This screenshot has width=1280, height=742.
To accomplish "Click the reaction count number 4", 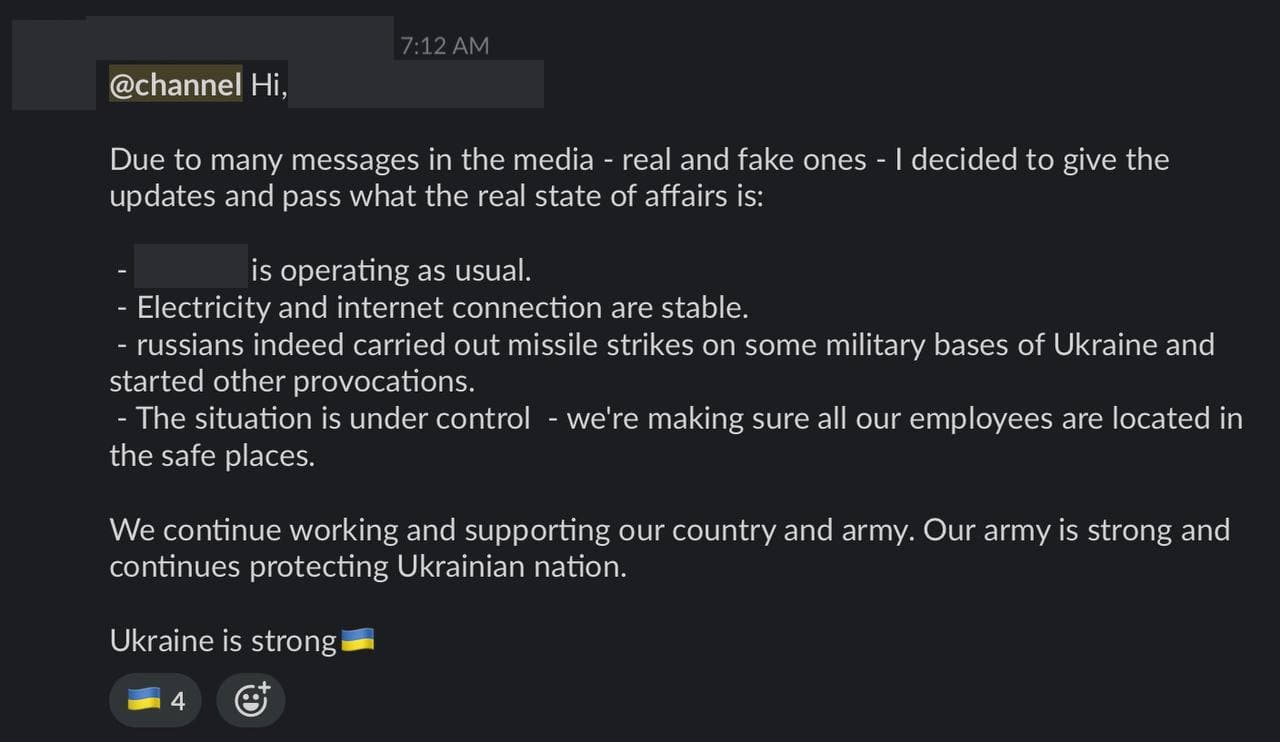I will [178, 702].
